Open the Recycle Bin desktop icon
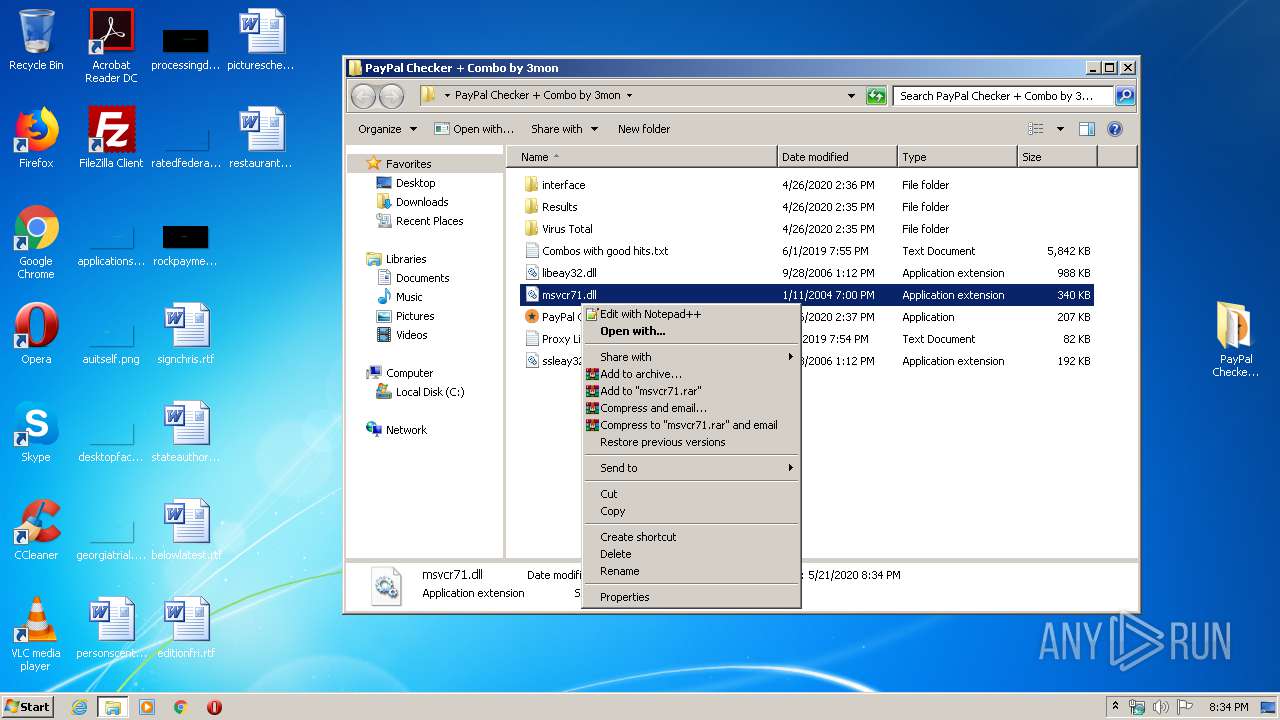This screenshot has width=1280, height=720. click(36, 40)
